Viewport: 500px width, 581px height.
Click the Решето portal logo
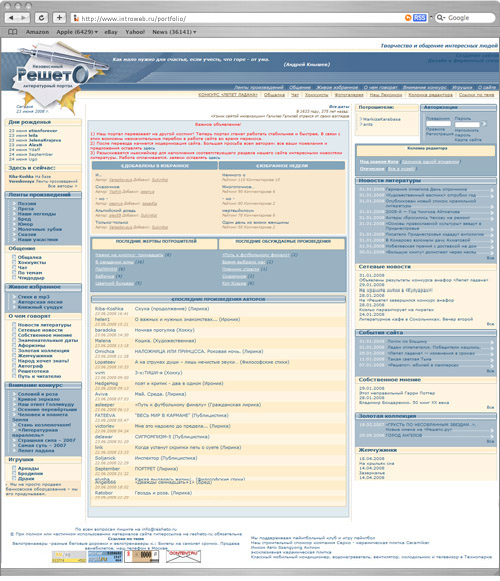point(52,75)
